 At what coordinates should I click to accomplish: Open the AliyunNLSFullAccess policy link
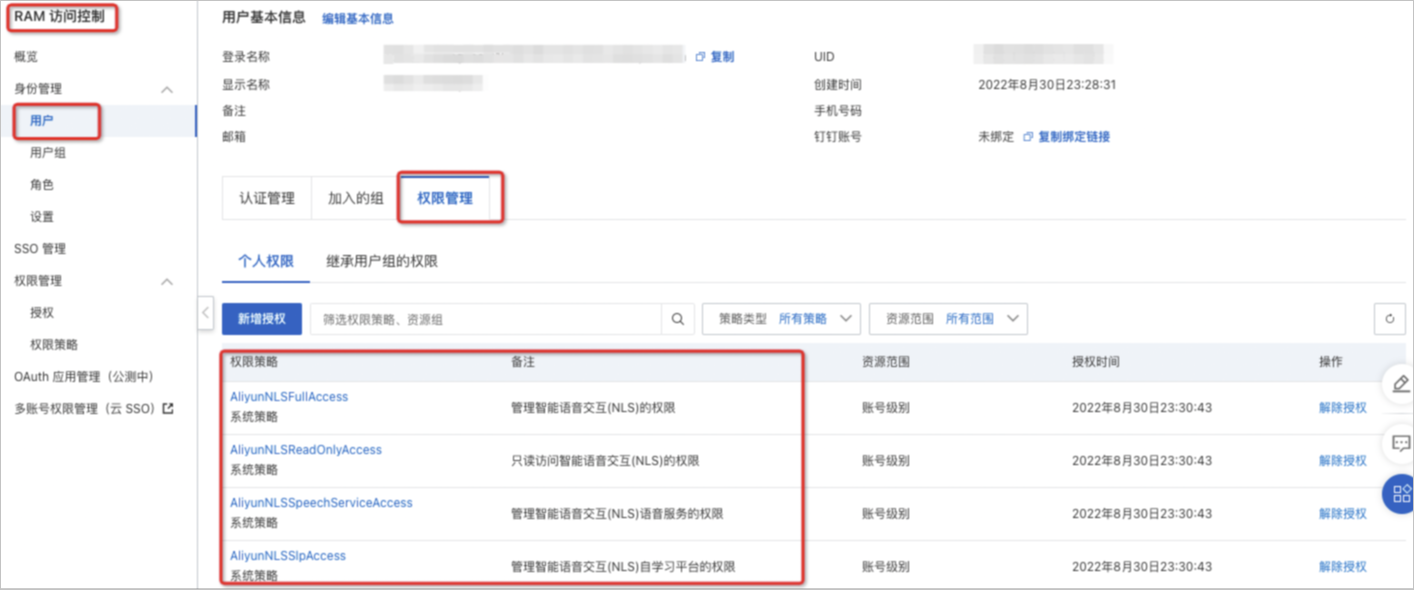point(289,397)
